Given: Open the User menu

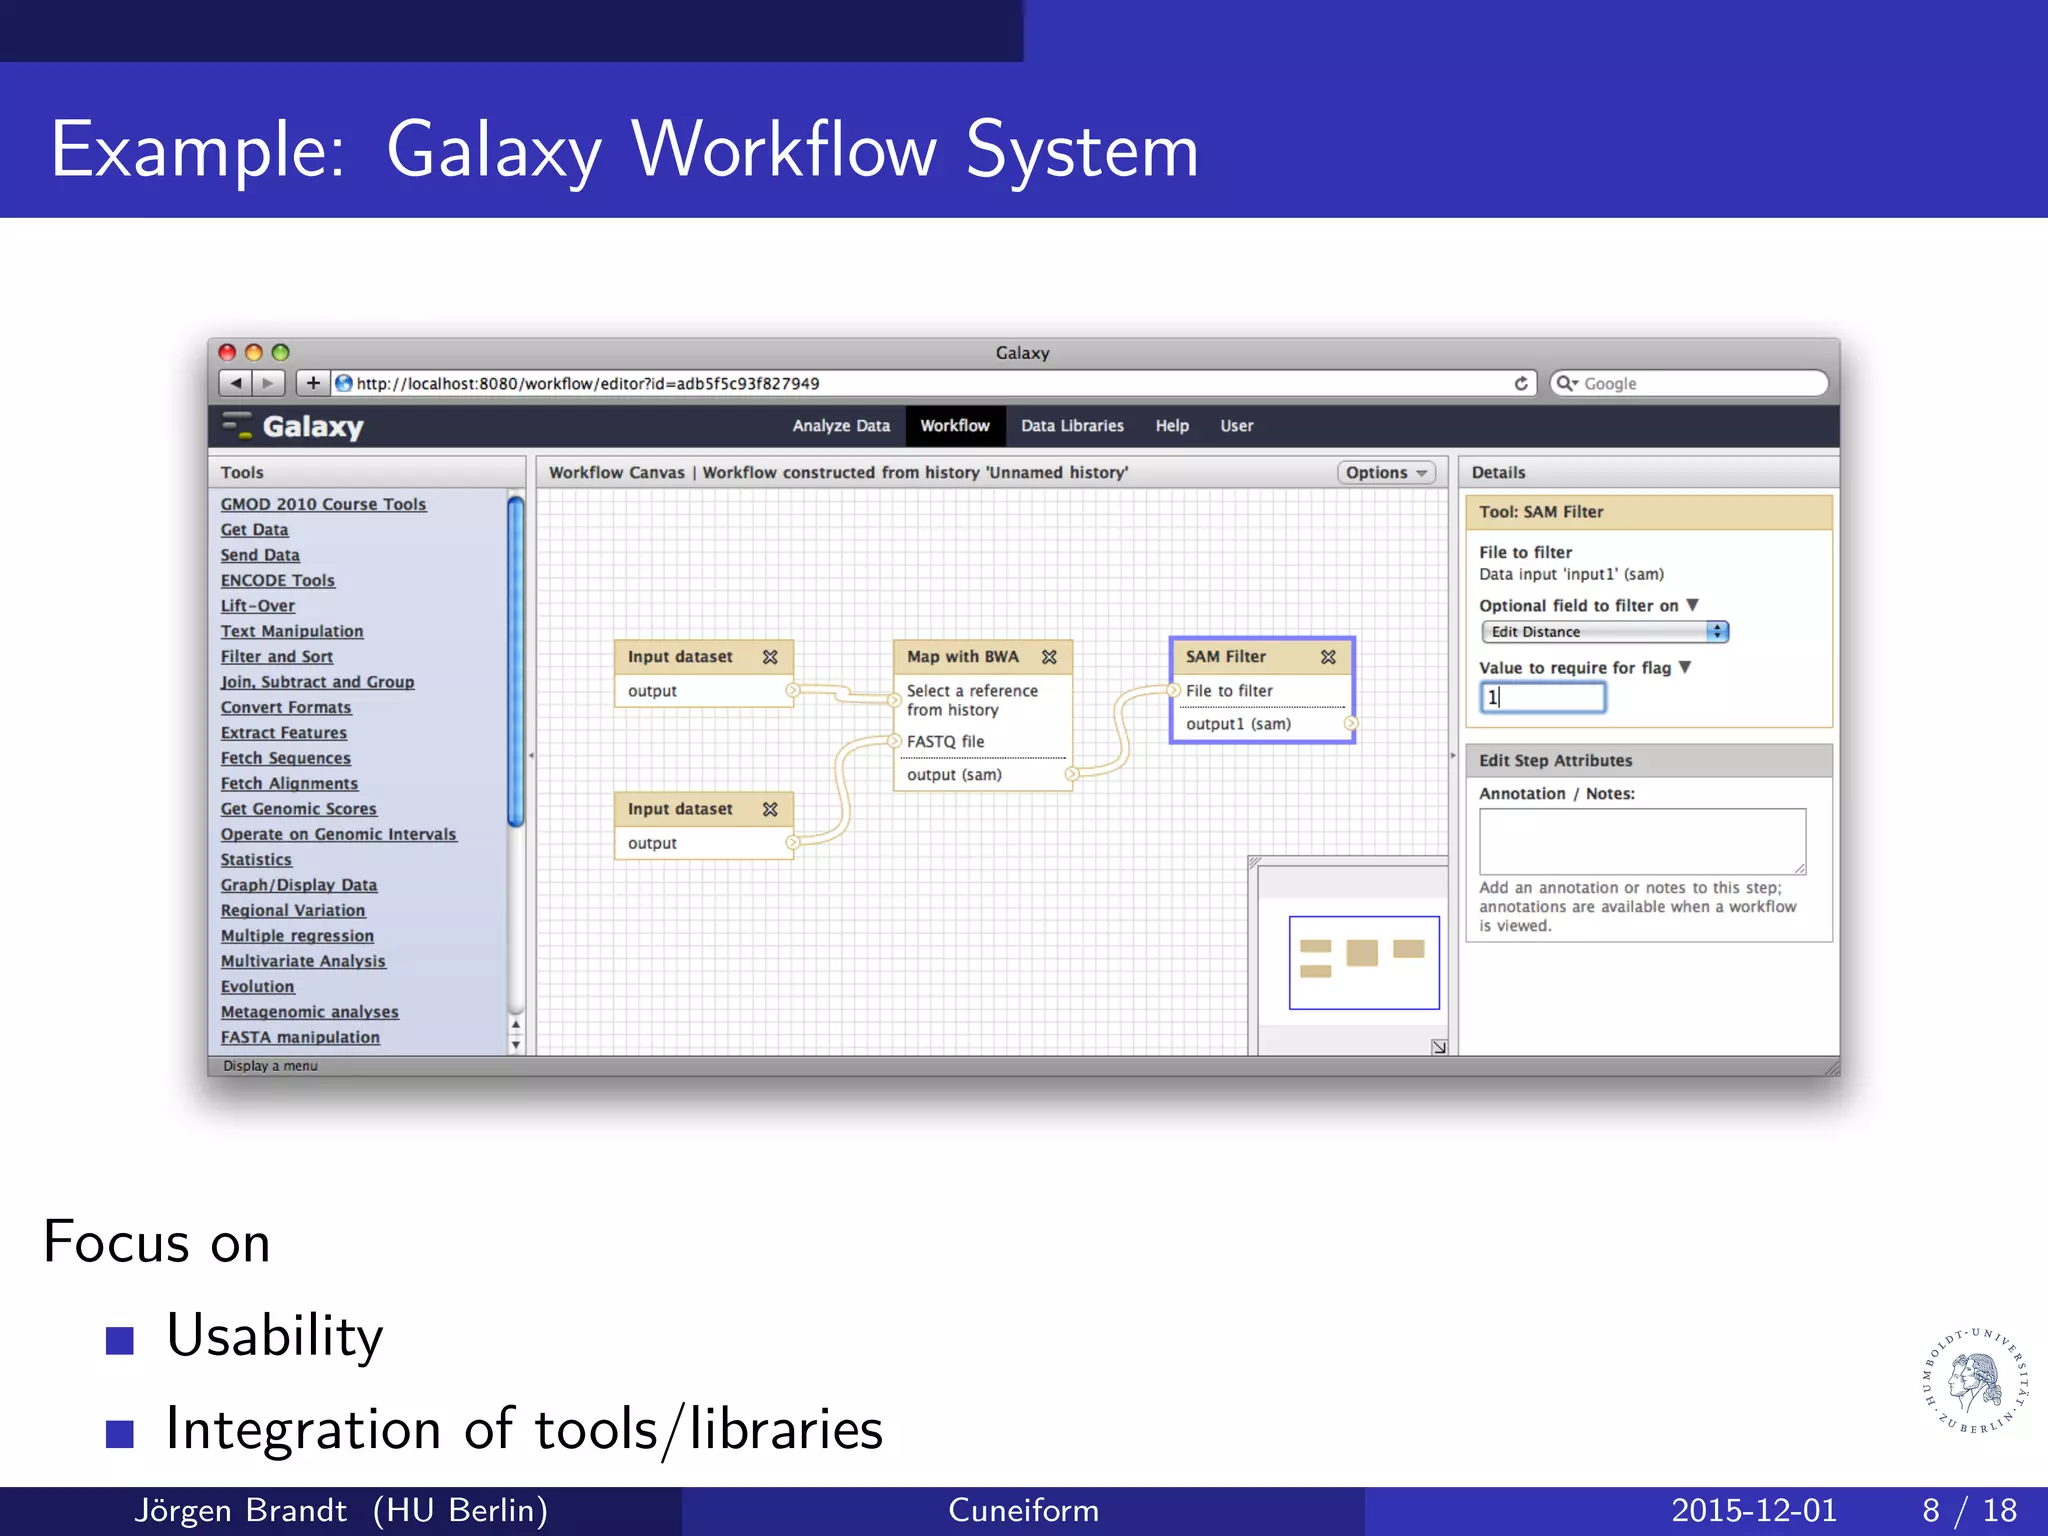Looking at the screenshot, I should [x=1237, y=426].
